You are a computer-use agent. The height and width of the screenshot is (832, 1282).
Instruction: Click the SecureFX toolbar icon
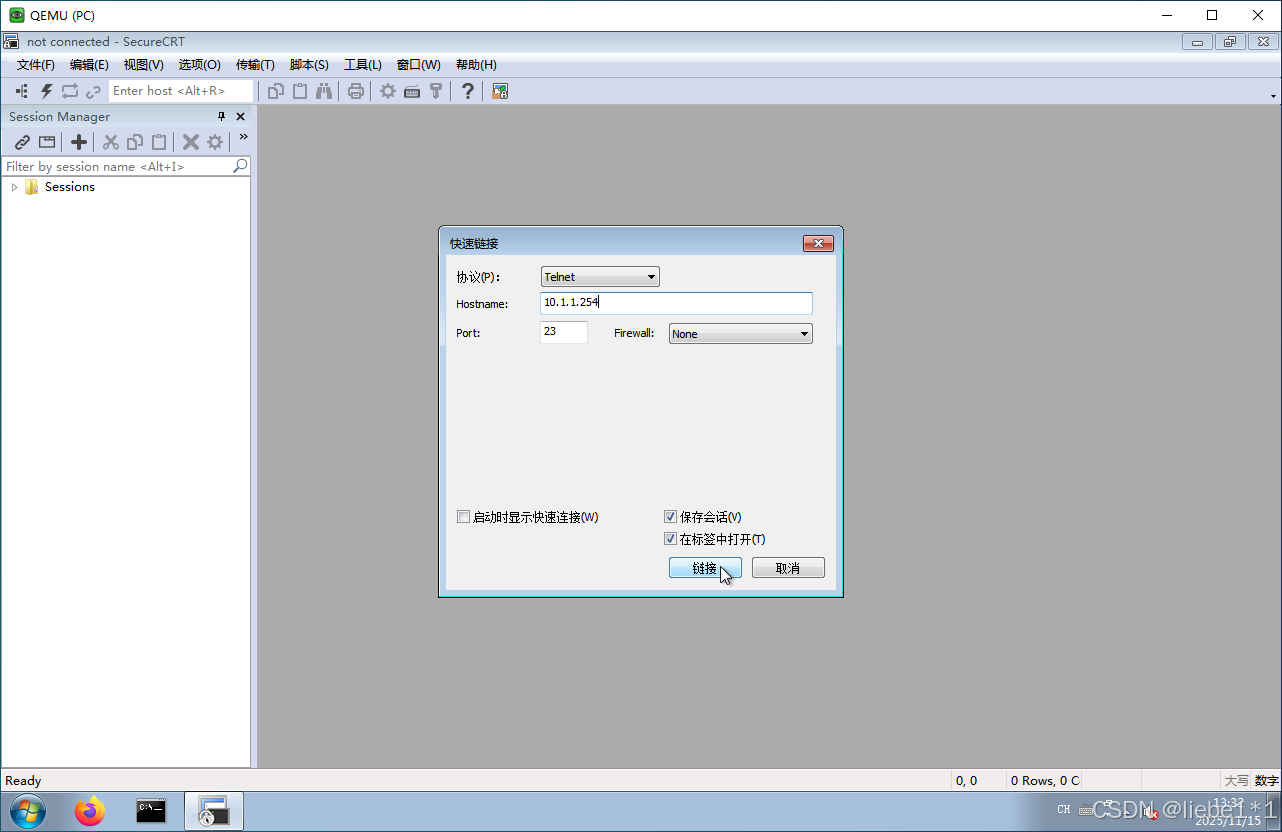[500, 91]
